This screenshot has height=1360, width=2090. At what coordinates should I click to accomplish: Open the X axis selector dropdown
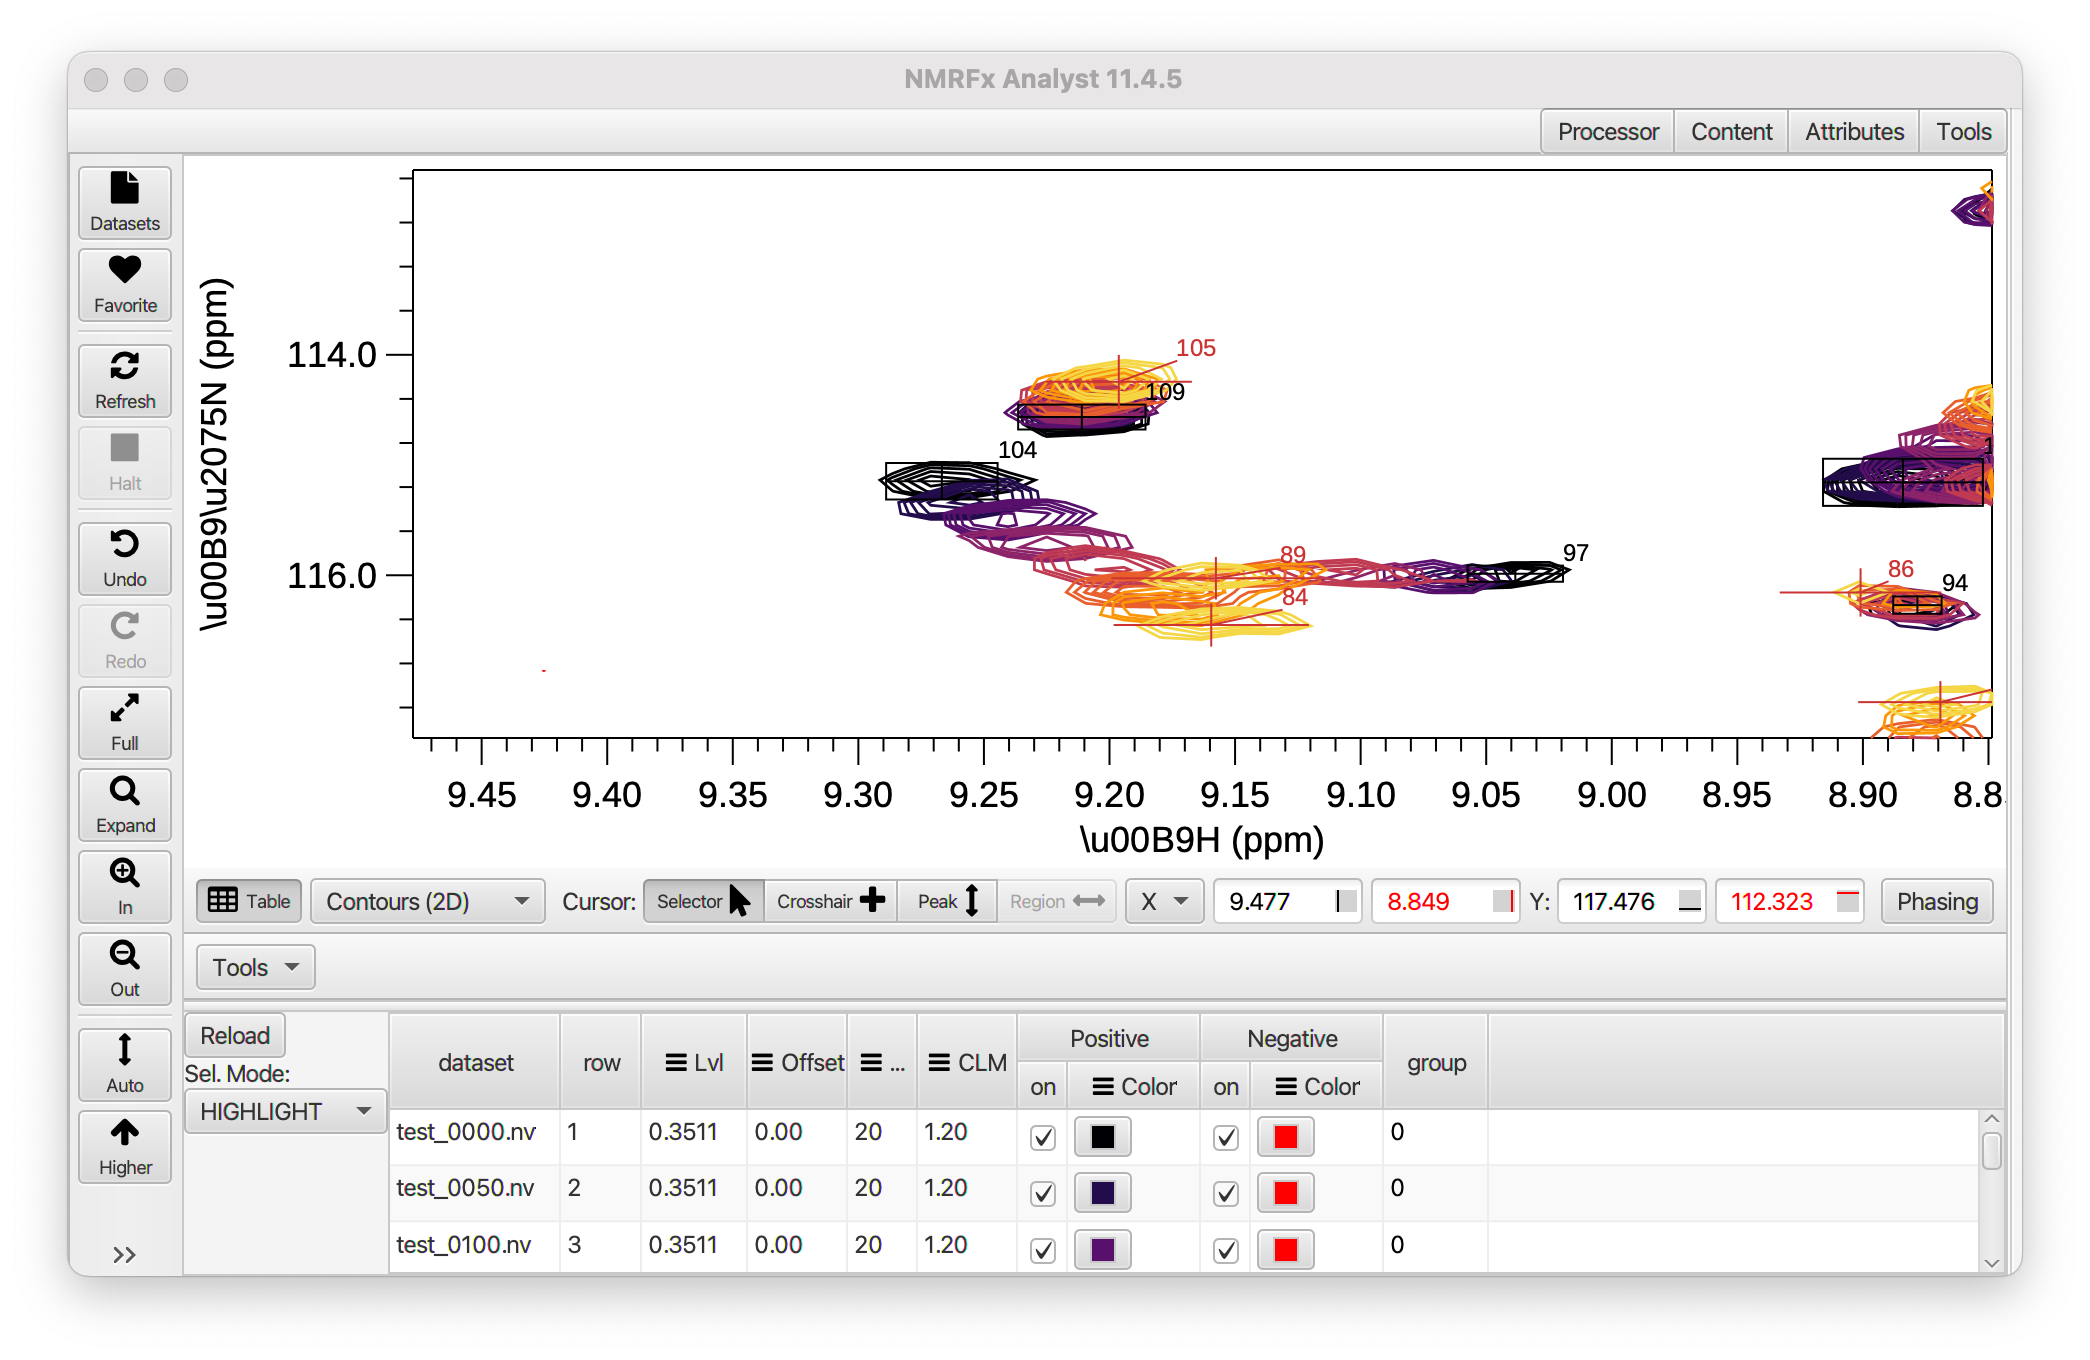[x=1165, y=901]
